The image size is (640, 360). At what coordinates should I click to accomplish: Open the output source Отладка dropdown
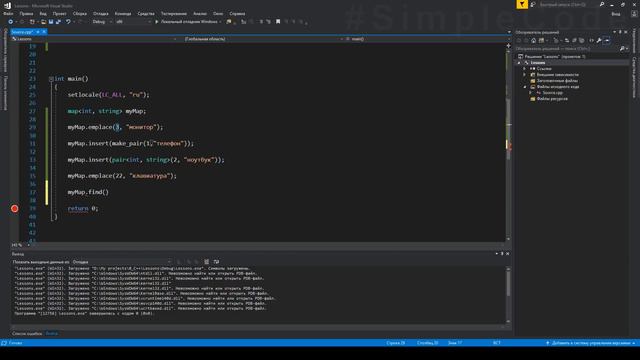click(x=122, y=262)
